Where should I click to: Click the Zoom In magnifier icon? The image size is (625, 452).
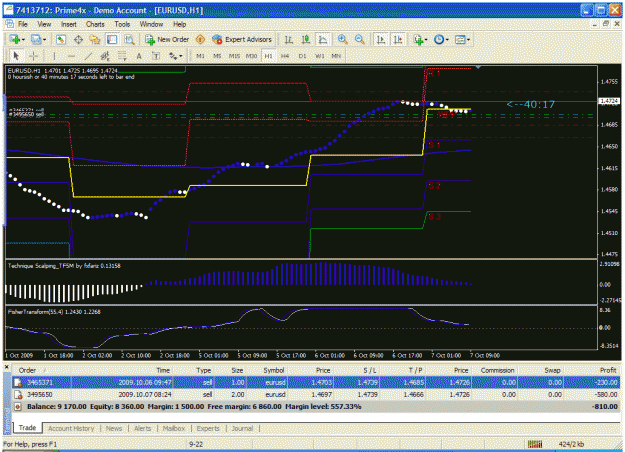point(342,39)
